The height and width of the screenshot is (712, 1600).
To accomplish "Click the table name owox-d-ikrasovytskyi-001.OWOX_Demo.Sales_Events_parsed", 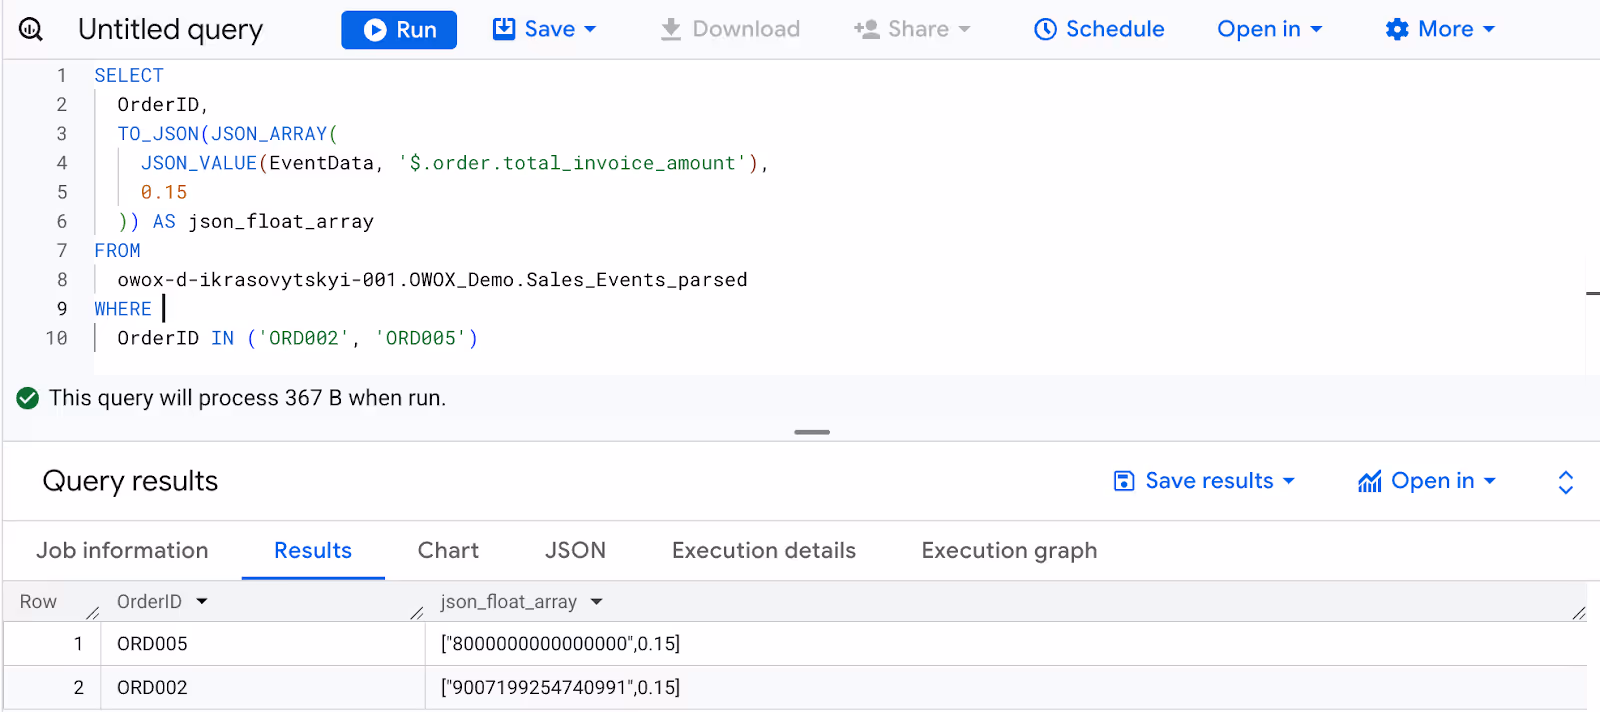I will tap(432, 280).
